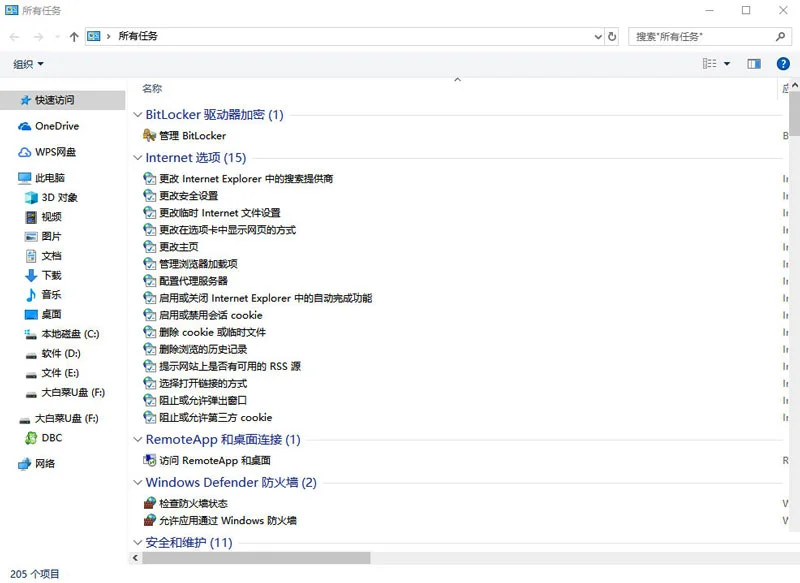Click 所有任务 in the address breadcrumb
The image size is (800, 583).
point(138,36)
